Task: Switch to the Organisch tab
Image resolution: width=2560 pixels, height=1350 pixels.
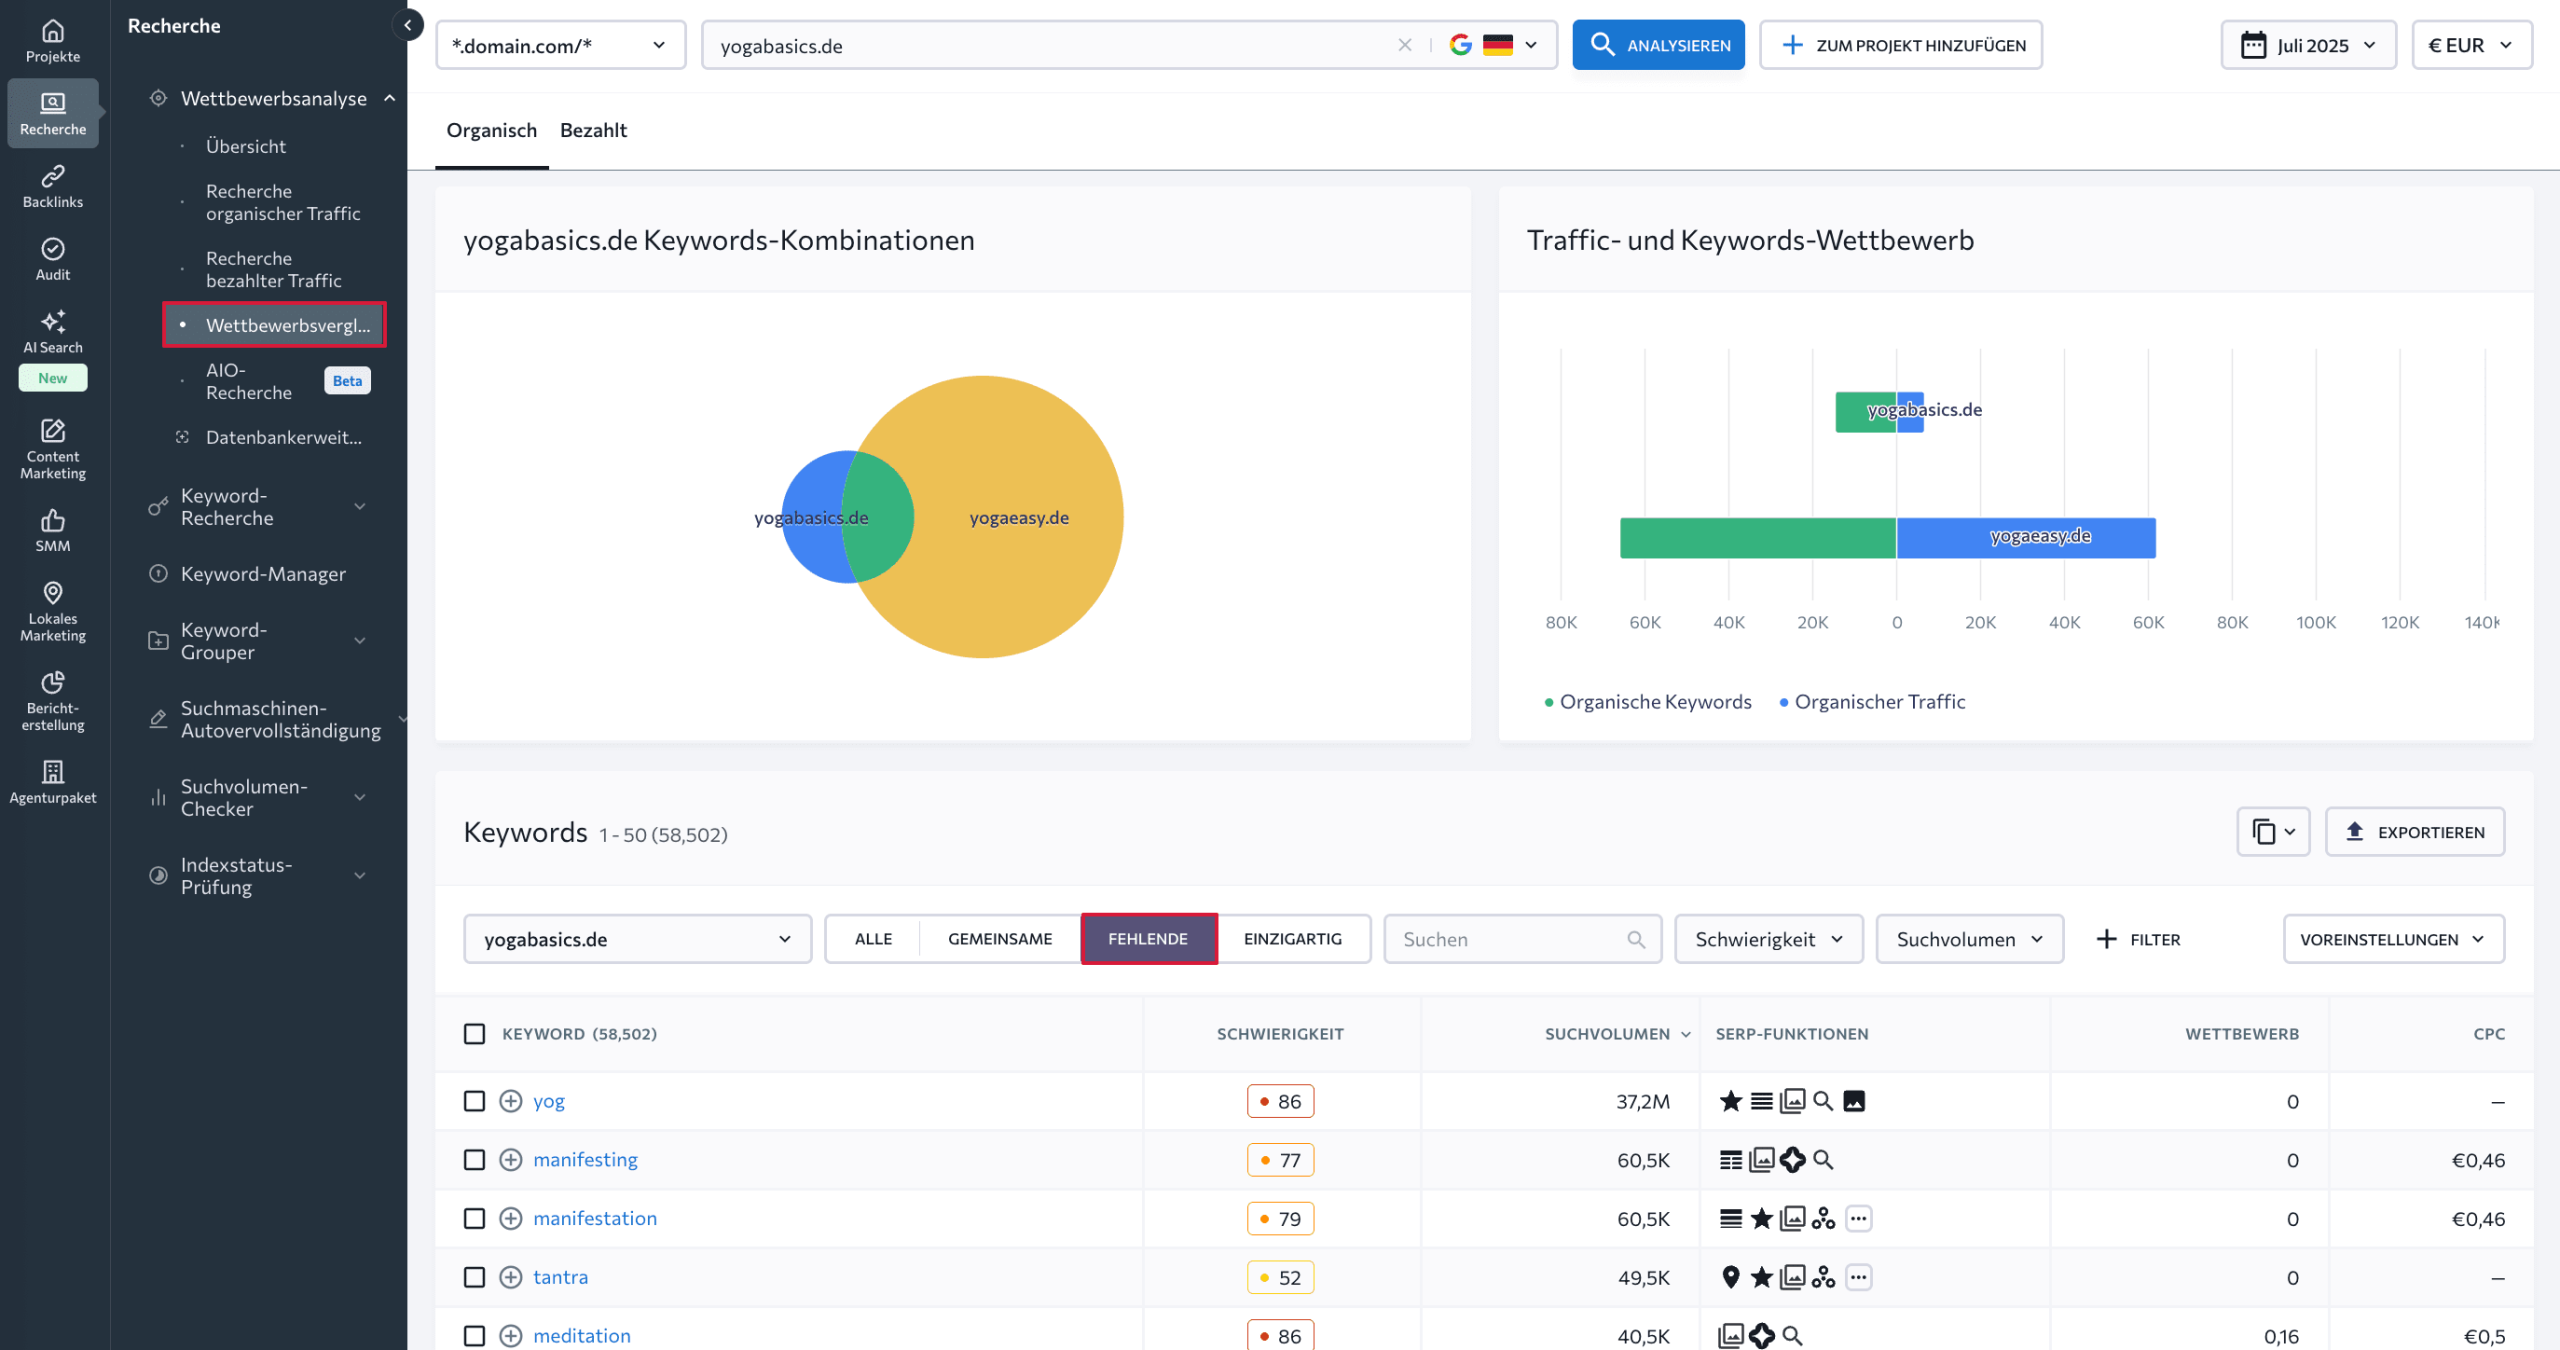Action: 492,130
